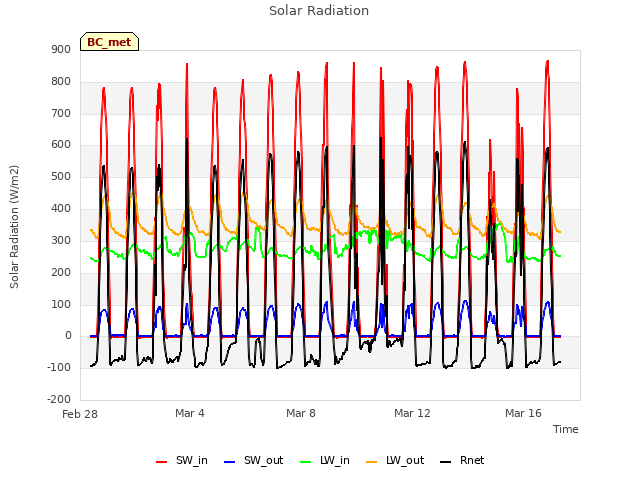Click the 300 y-axis tick label
The image size is (640, 480).
coord(61,240)
